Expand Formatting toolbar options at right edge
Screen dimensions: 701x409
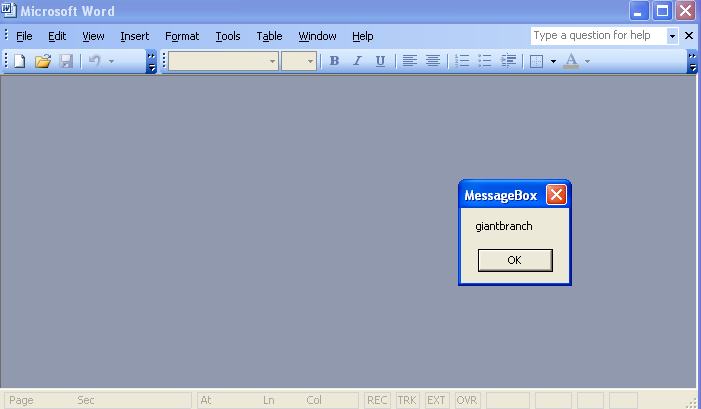(692, 62)
